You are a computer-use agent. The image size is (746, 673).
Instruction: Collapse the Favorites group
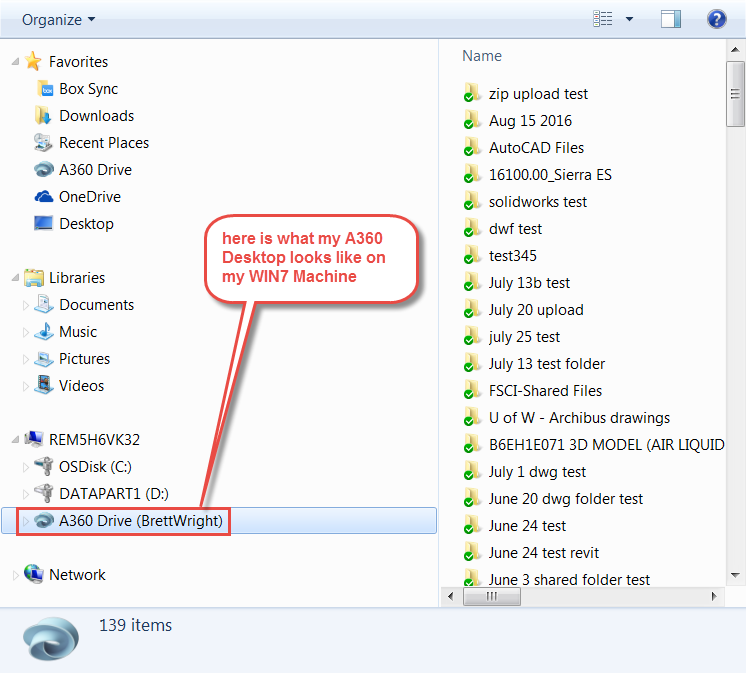click(15, 61)
